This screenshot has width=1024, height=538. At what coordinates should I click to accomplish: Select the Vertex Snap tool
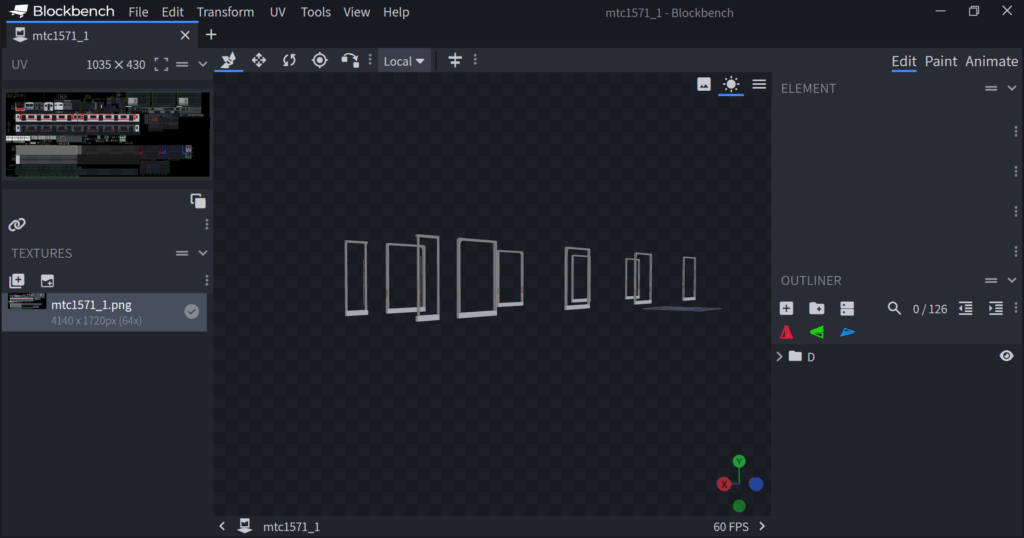(350, 61)
